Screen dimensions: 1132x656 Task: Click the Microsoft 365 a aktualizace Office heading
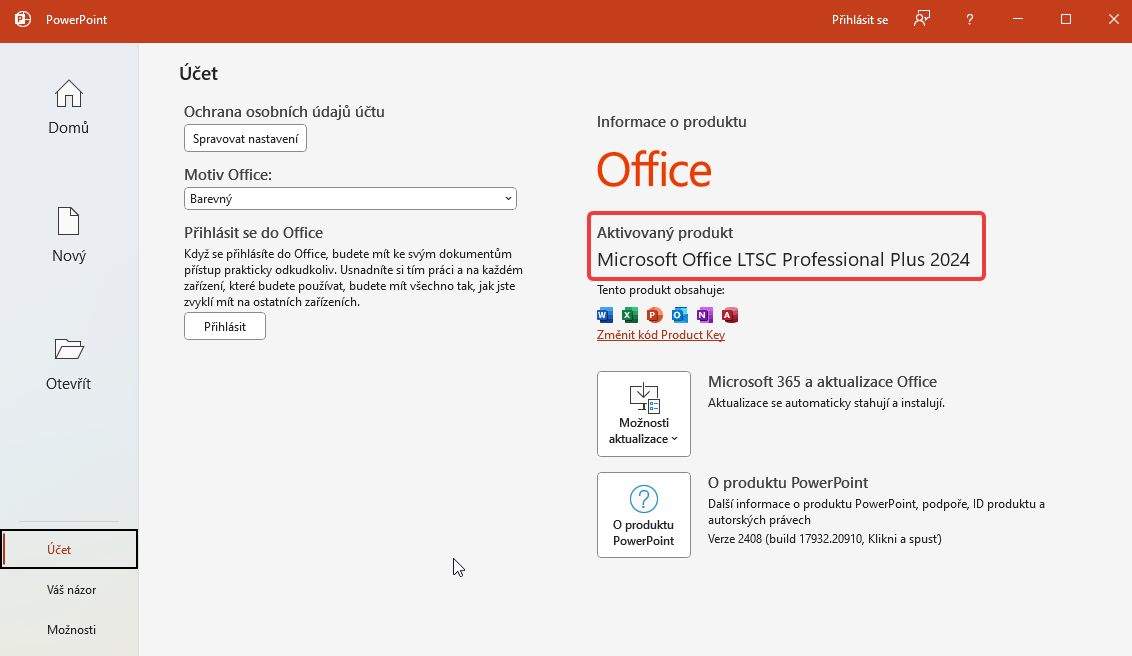click(822, 382)
